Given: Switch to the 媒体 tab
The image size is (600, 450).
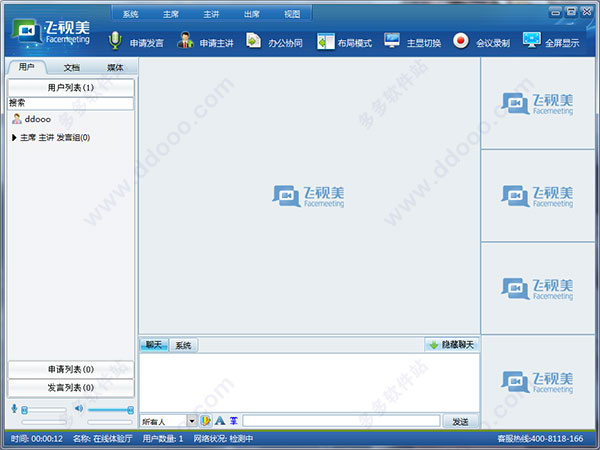Looking at the screenshot, I should coord(115,68).
